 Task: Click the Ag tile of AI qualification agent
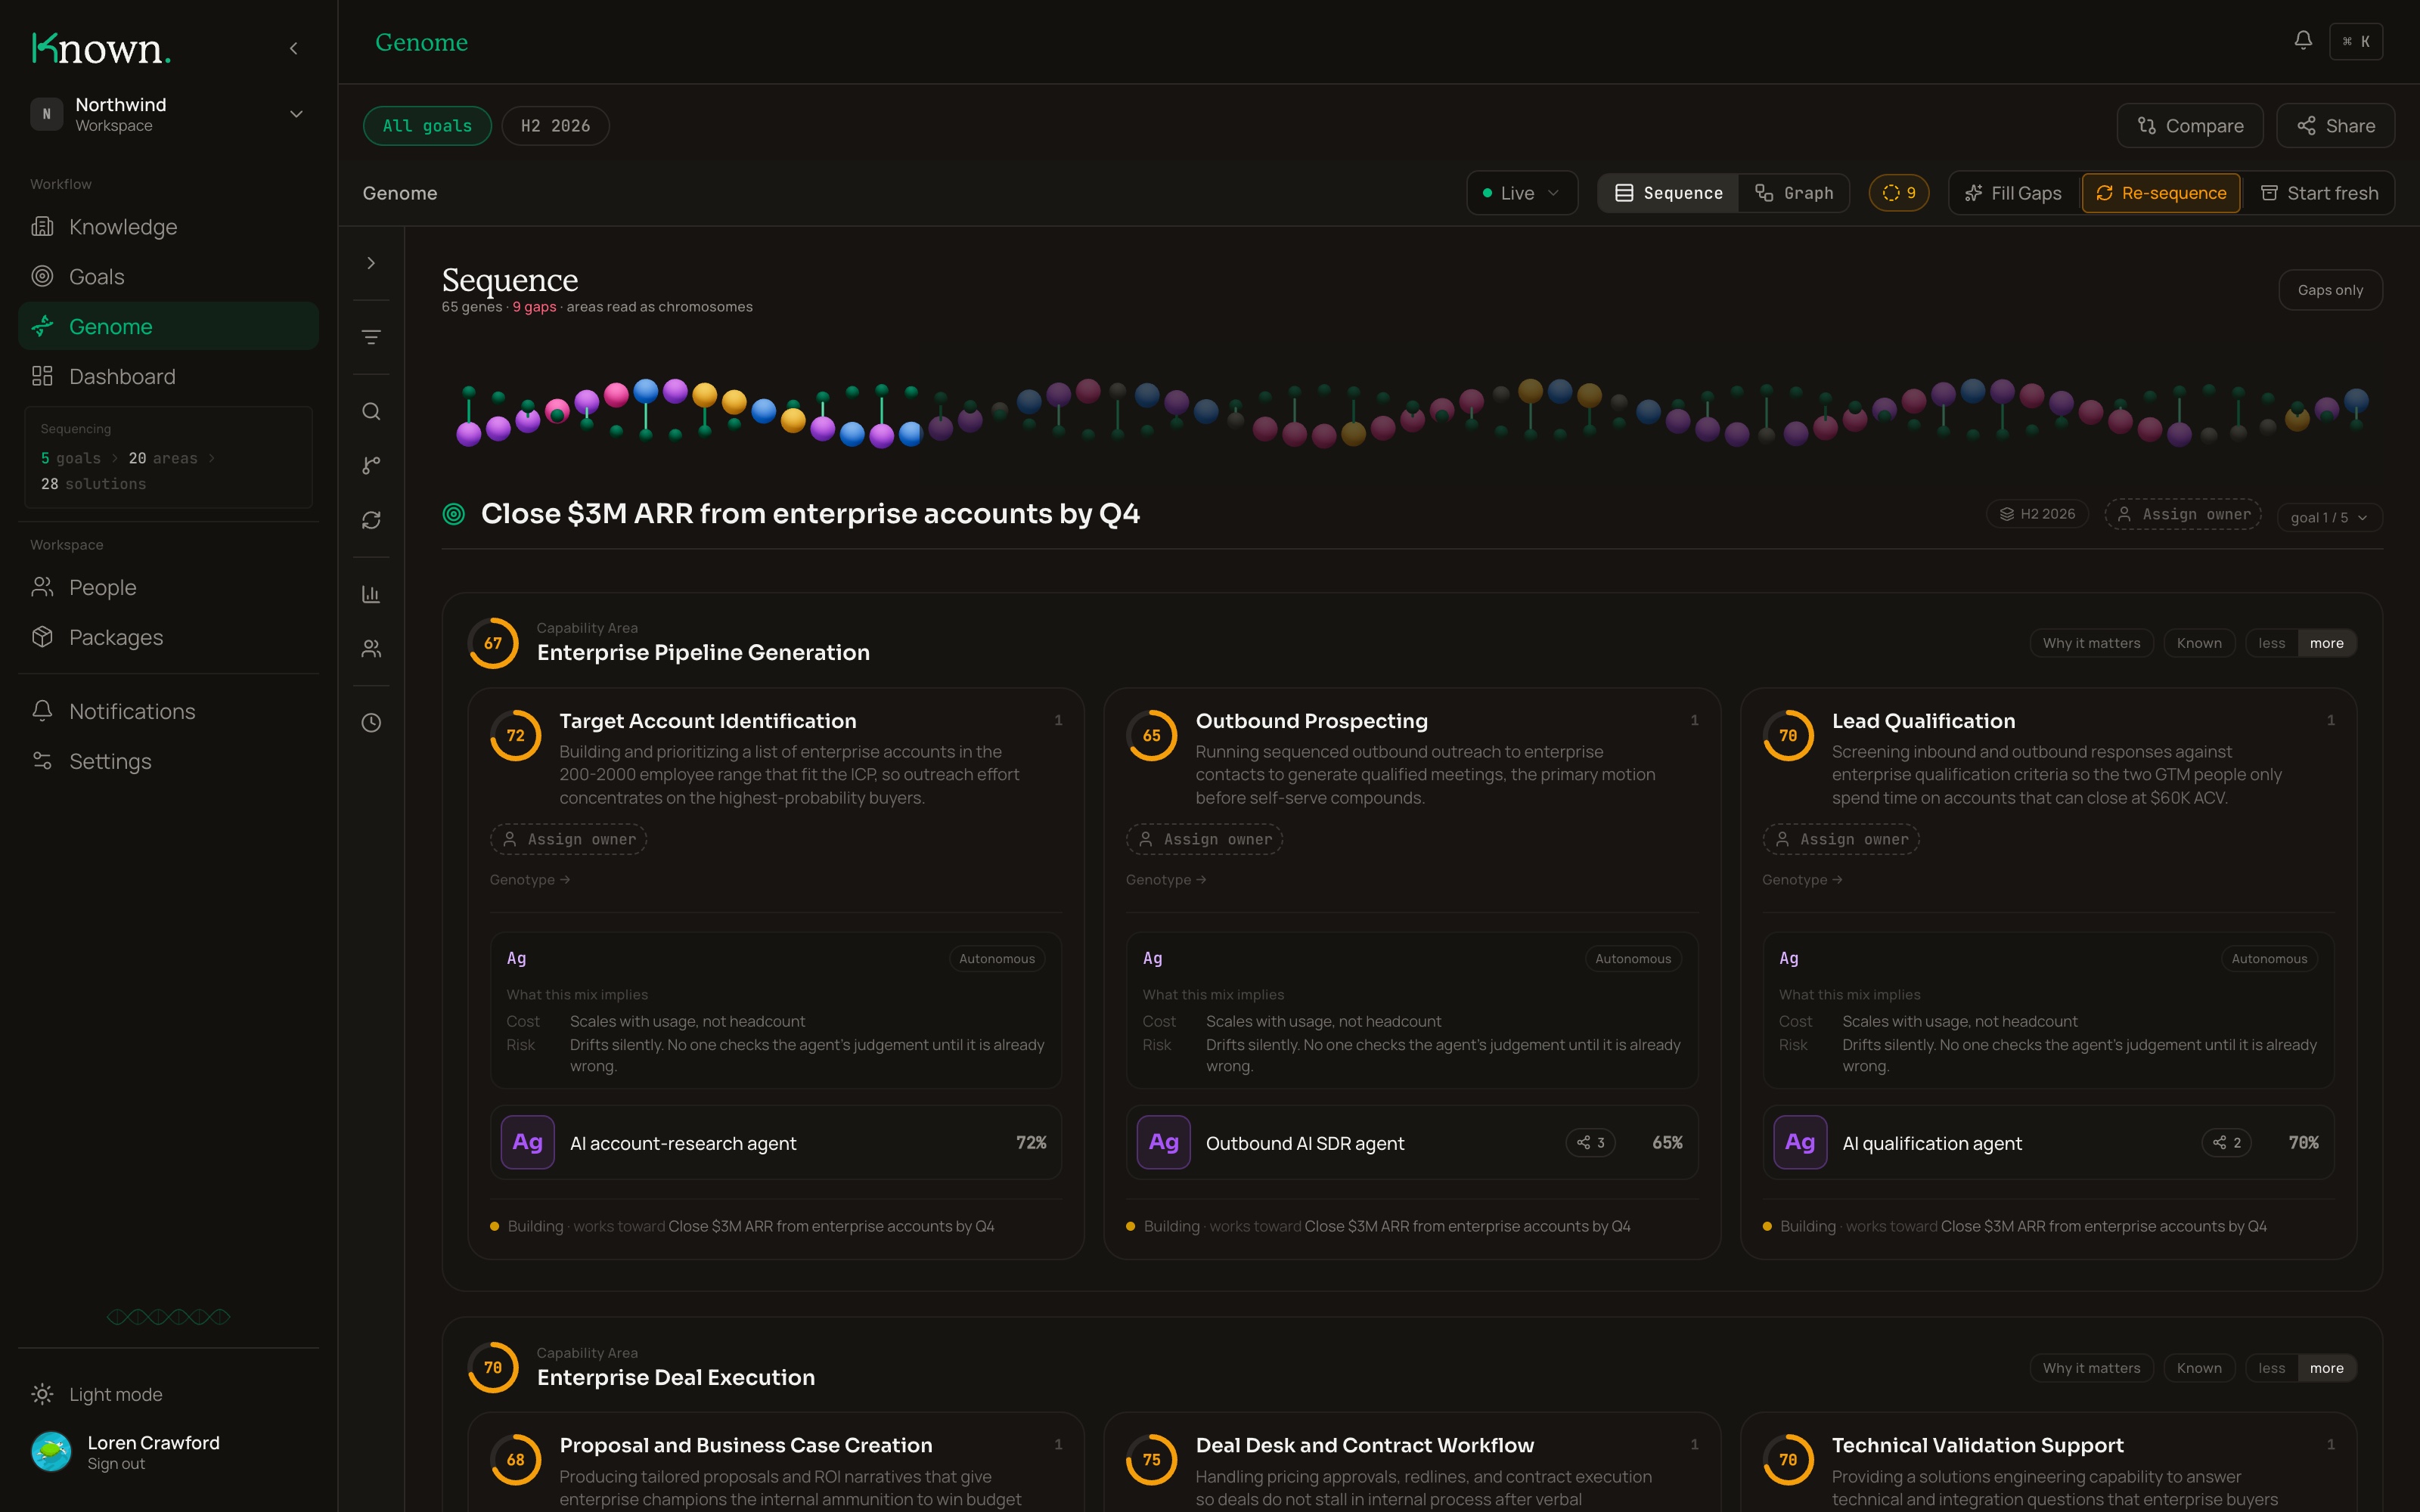[x=1800, y=1142]
